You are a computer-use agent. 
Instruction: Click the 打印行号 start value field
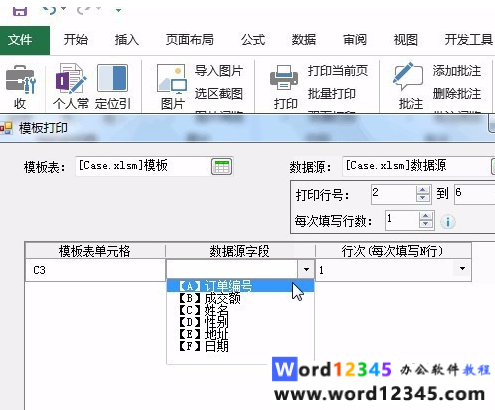pyautogui.click(x=393, y=194)
